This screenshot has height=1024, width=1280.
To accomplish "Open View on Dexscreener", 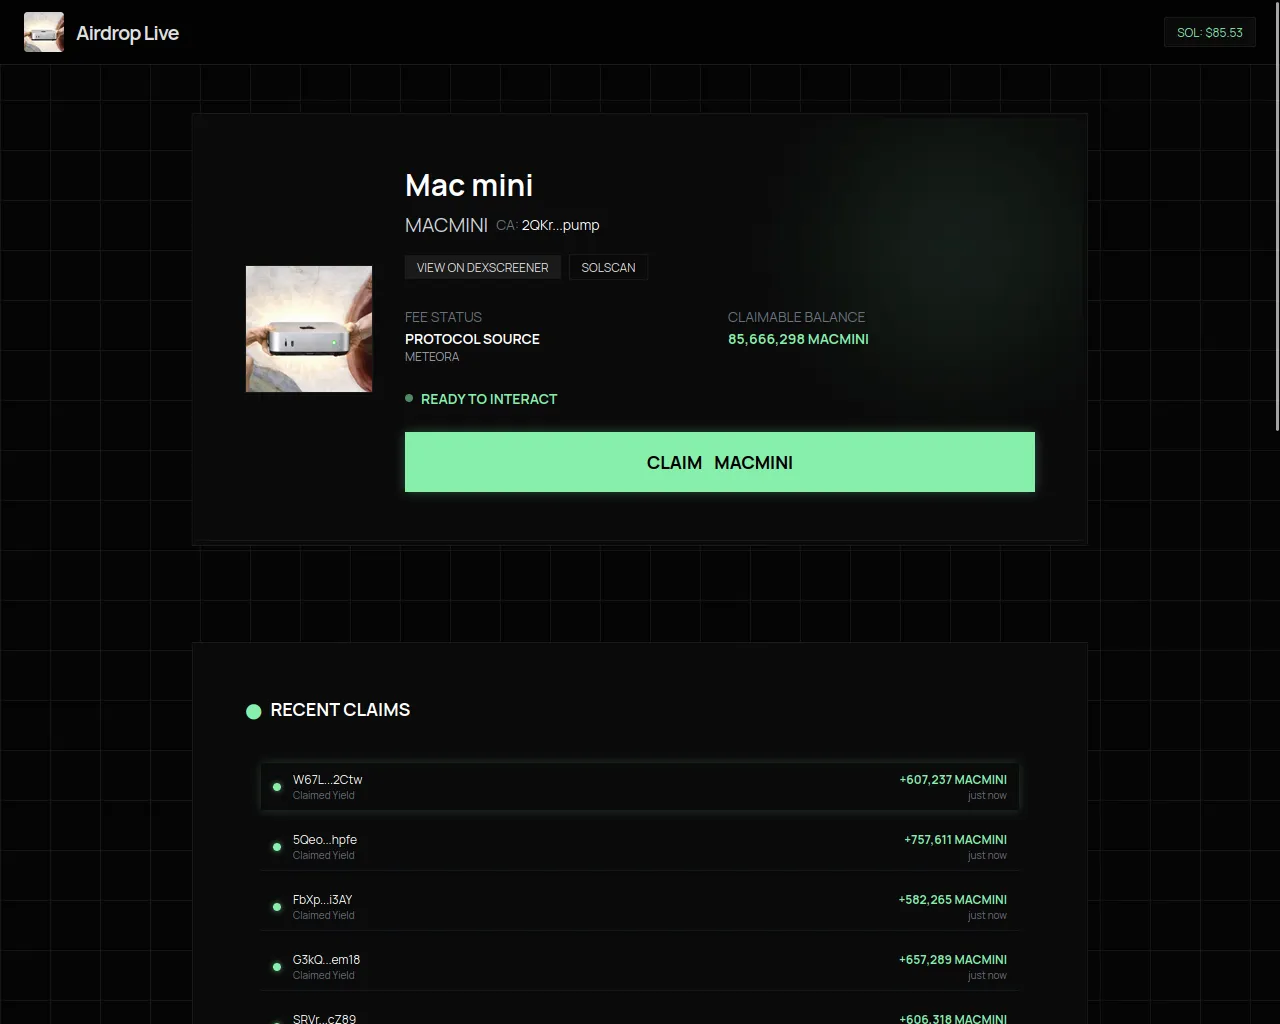I will tap(483, 267).
